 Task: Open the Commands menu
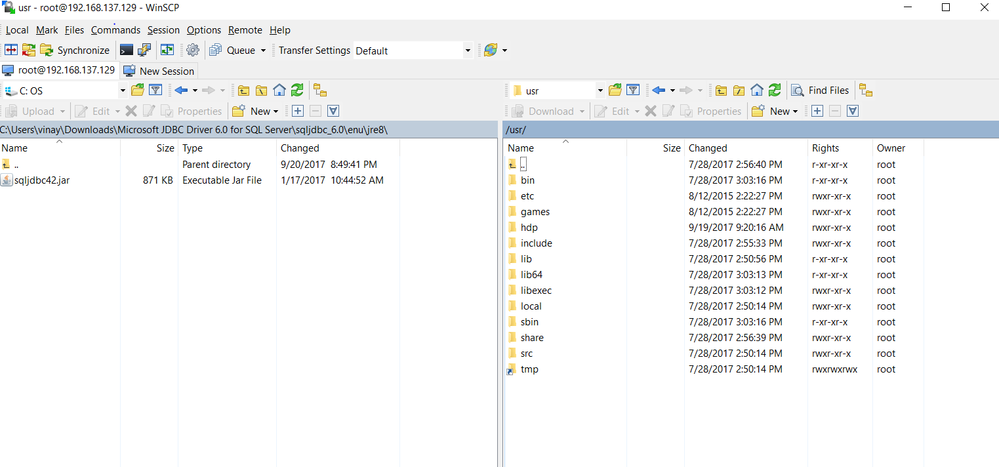[115, 30]
